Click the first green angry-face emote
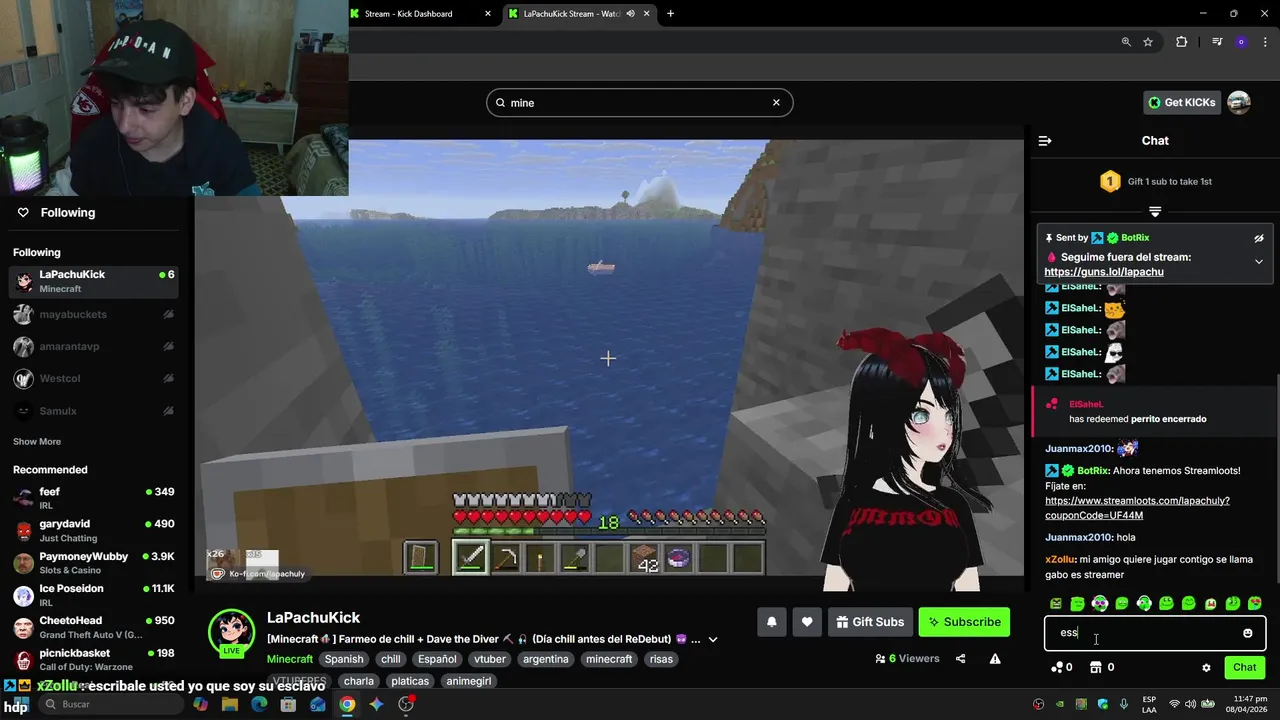This screenshot has width=1280, height=720. pos(1056,604)
